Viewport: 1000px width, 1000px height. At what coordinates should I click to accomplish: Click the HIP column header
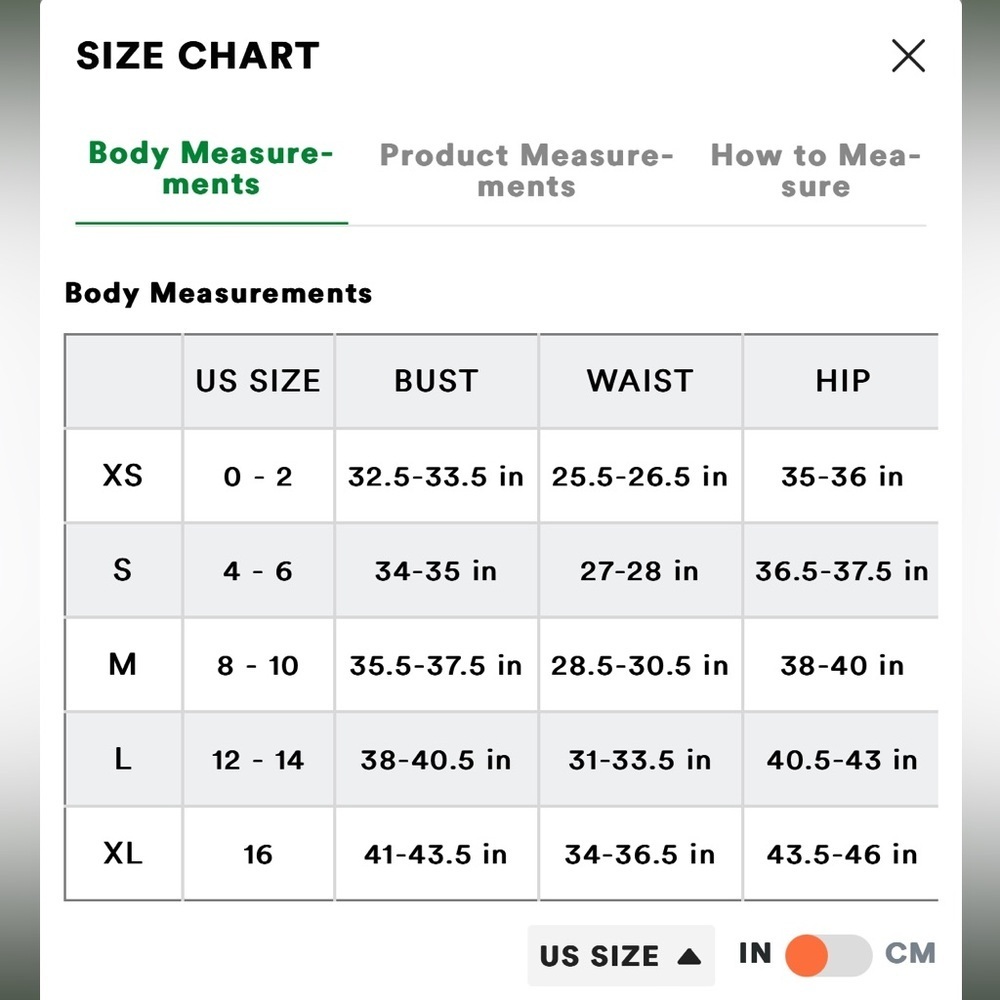tap(842, 381)
